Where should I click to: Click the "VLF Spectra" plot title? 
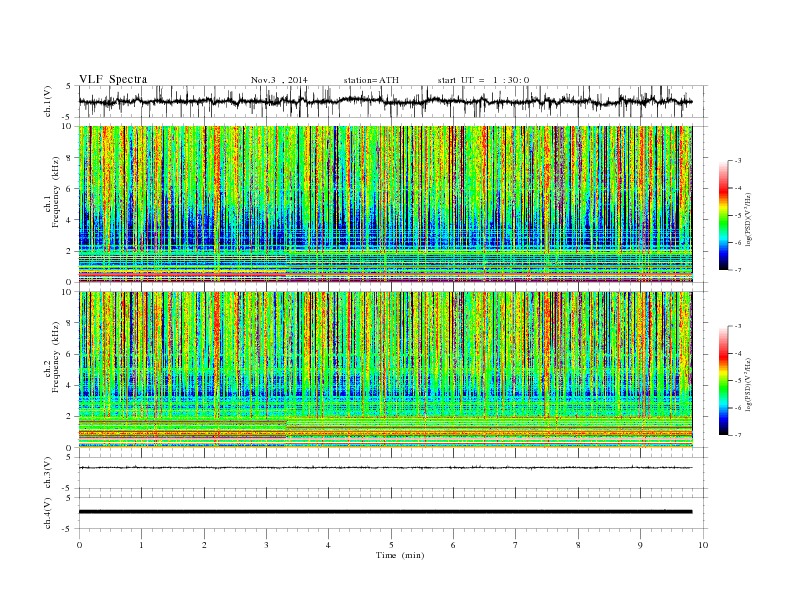113,79
